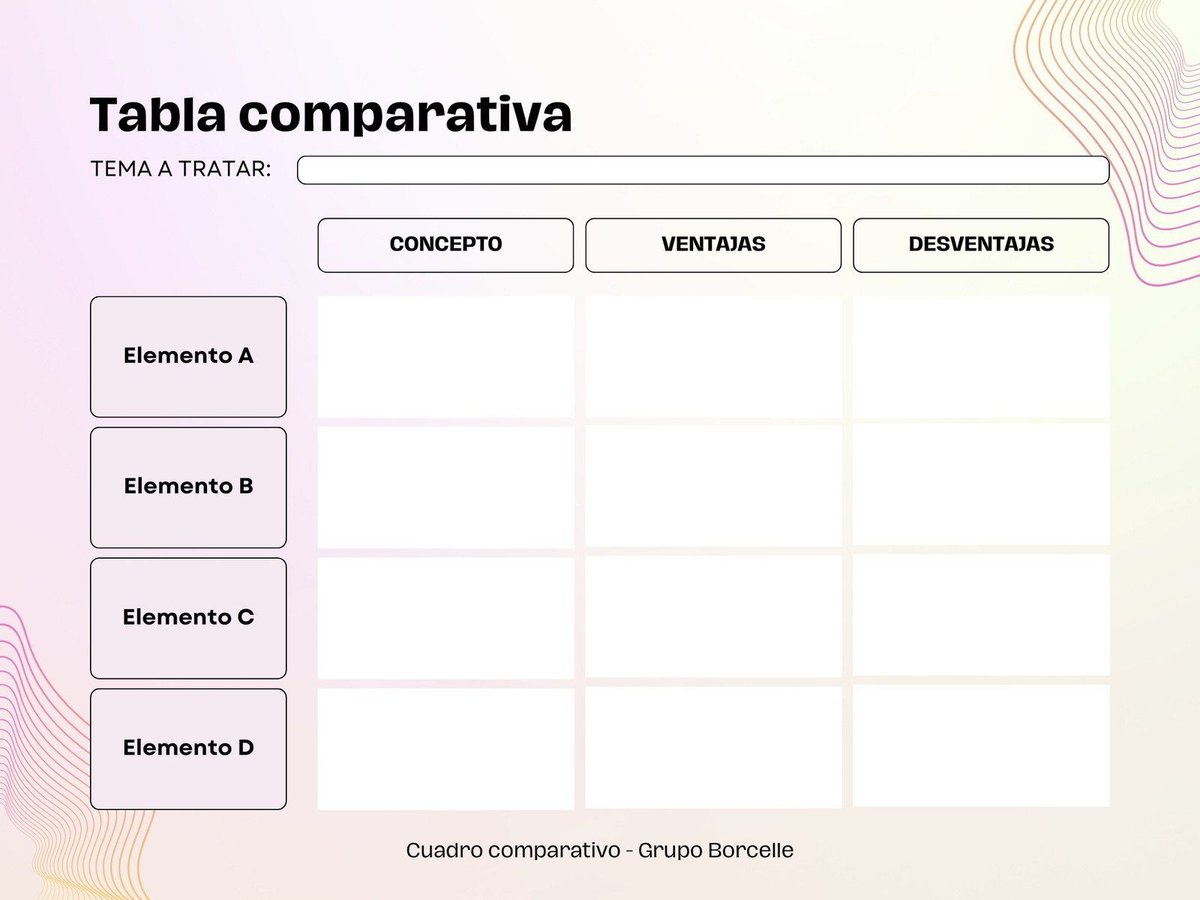Click the Ventajas cell for Elemento C
The image size is (1200, 900).
tap(713, 617)
